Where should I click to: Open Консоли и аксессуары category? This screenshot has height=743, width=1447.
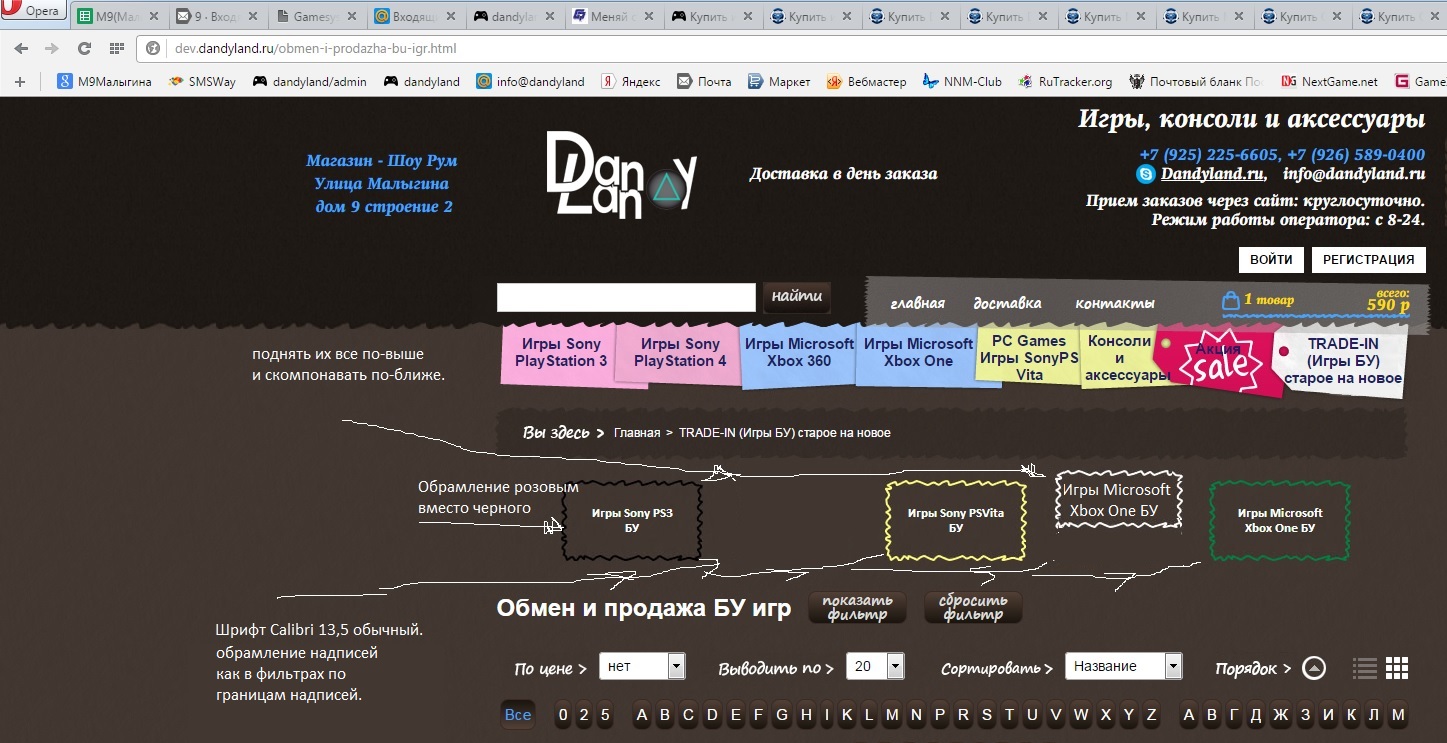tap(1119, 358)
